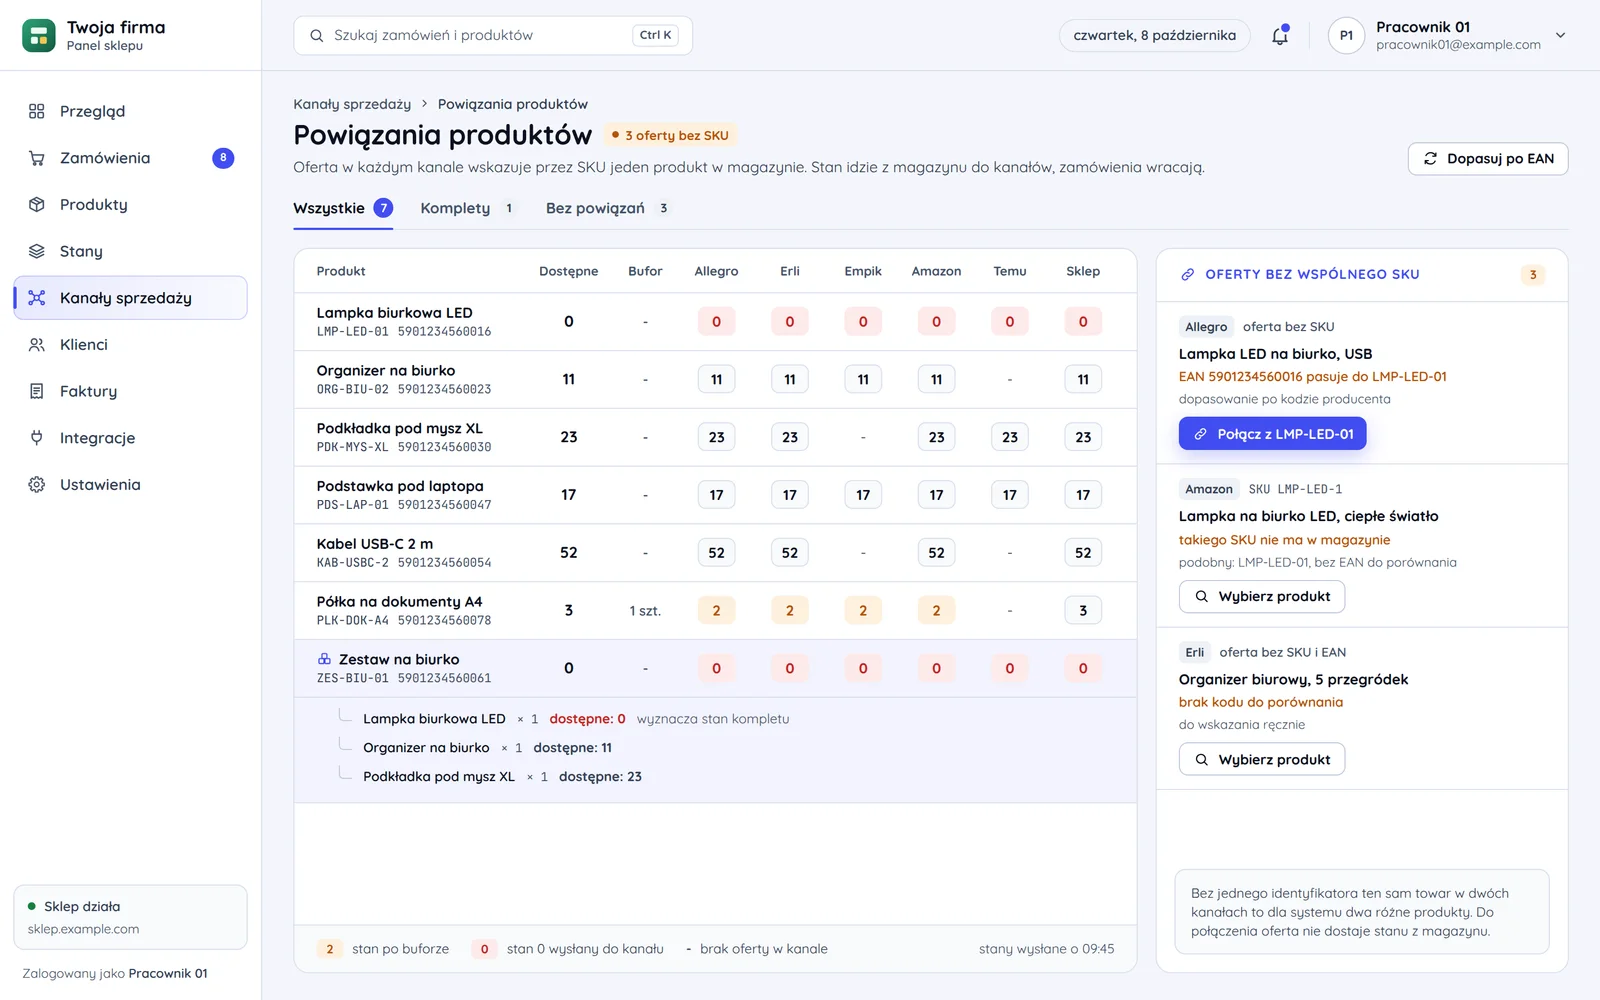Image resolution: width=1600 pixels, height=1000 pixels.
Task: Click the Kanały sprzedaży network icon
Action: pos(37,298)
